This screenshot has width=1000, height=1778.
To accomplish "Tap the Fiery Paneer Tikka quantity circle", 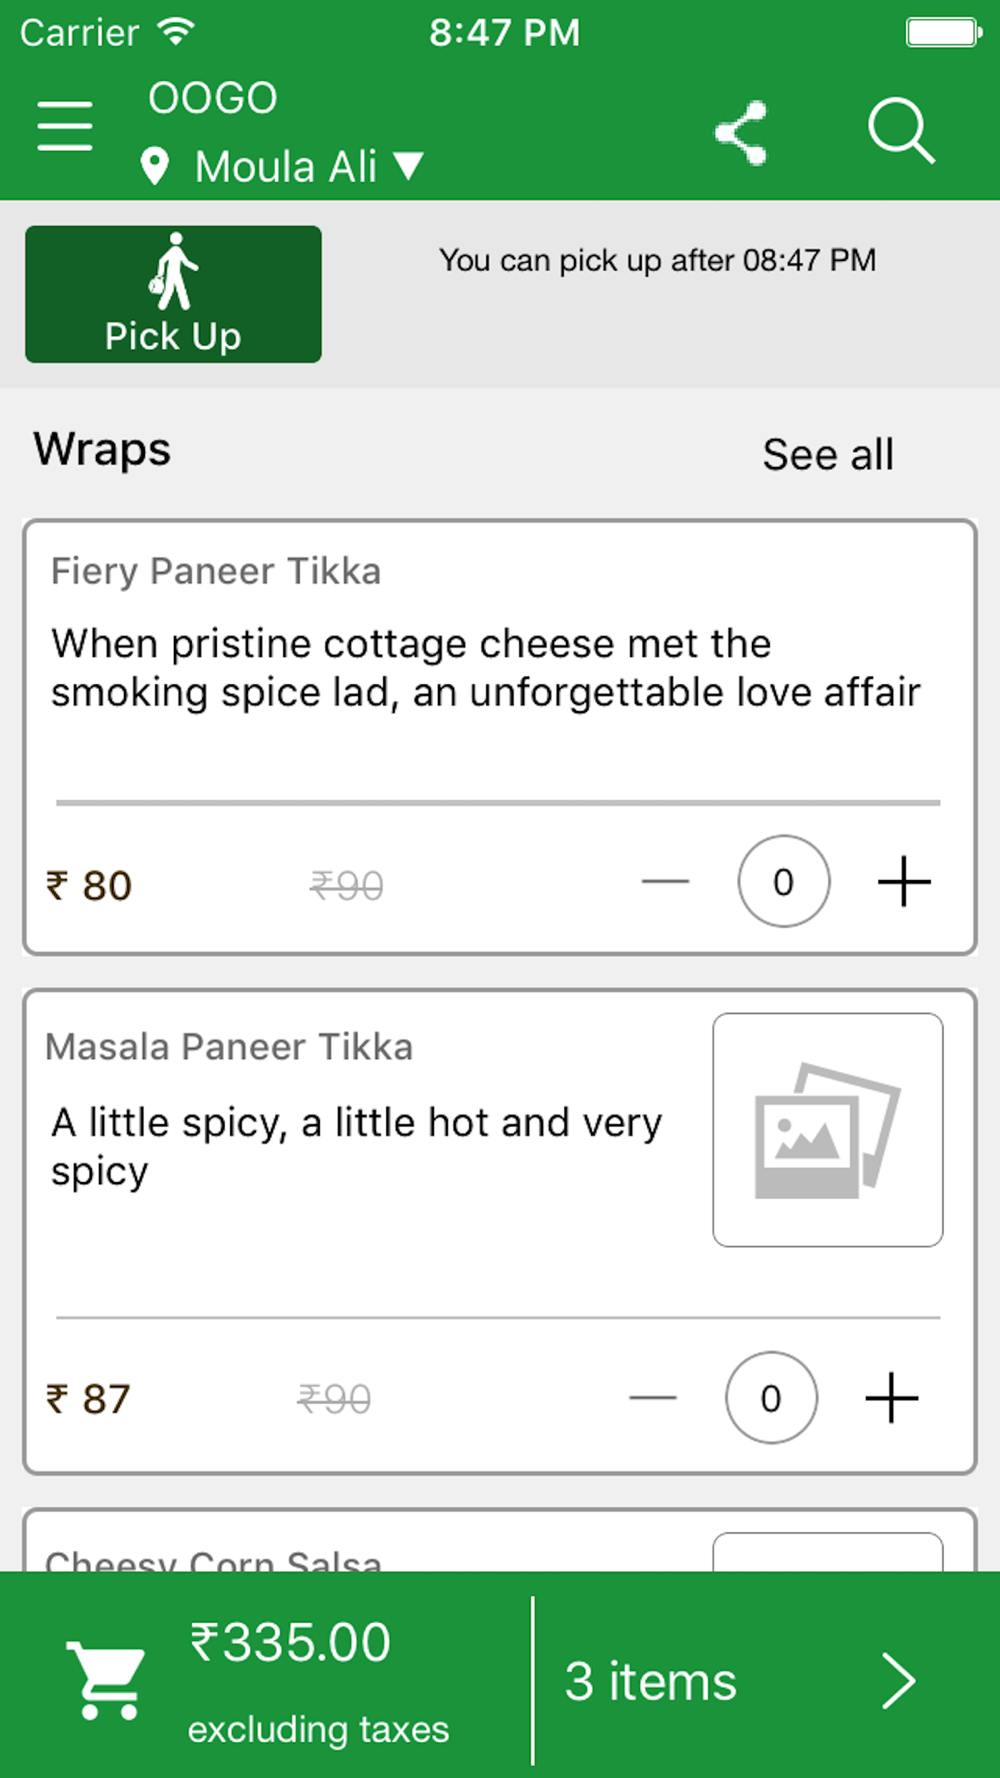I will [784, 881].
